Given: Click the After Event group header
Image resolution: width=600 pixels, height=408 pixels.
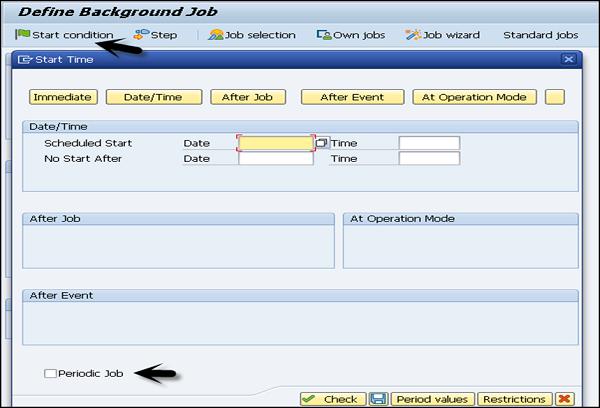Looking at the screenshot, I should click(x=300, y=295).
